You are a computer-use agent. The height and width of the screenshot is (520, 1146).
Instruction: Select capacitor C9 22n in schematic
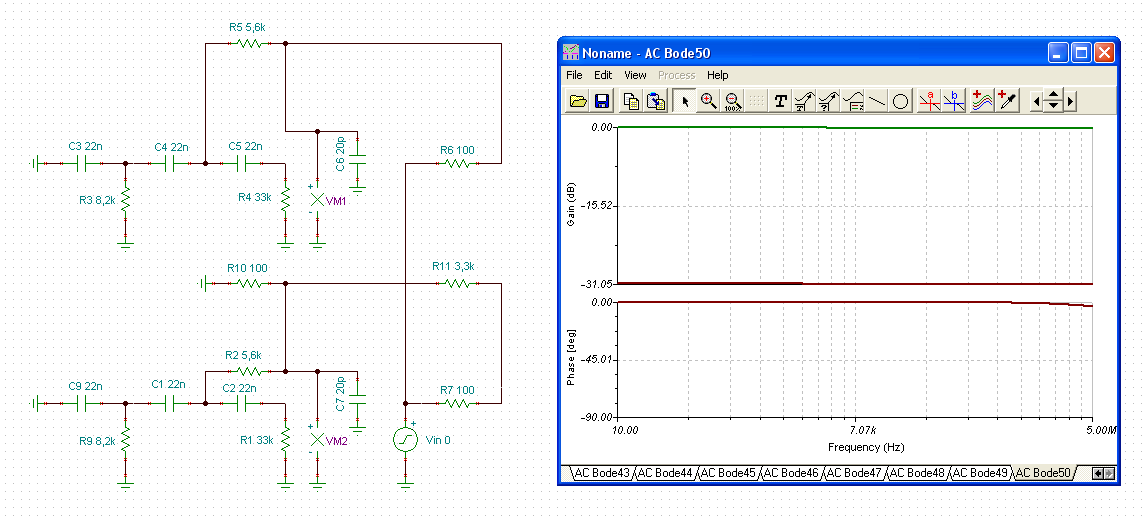click(83, 403)
